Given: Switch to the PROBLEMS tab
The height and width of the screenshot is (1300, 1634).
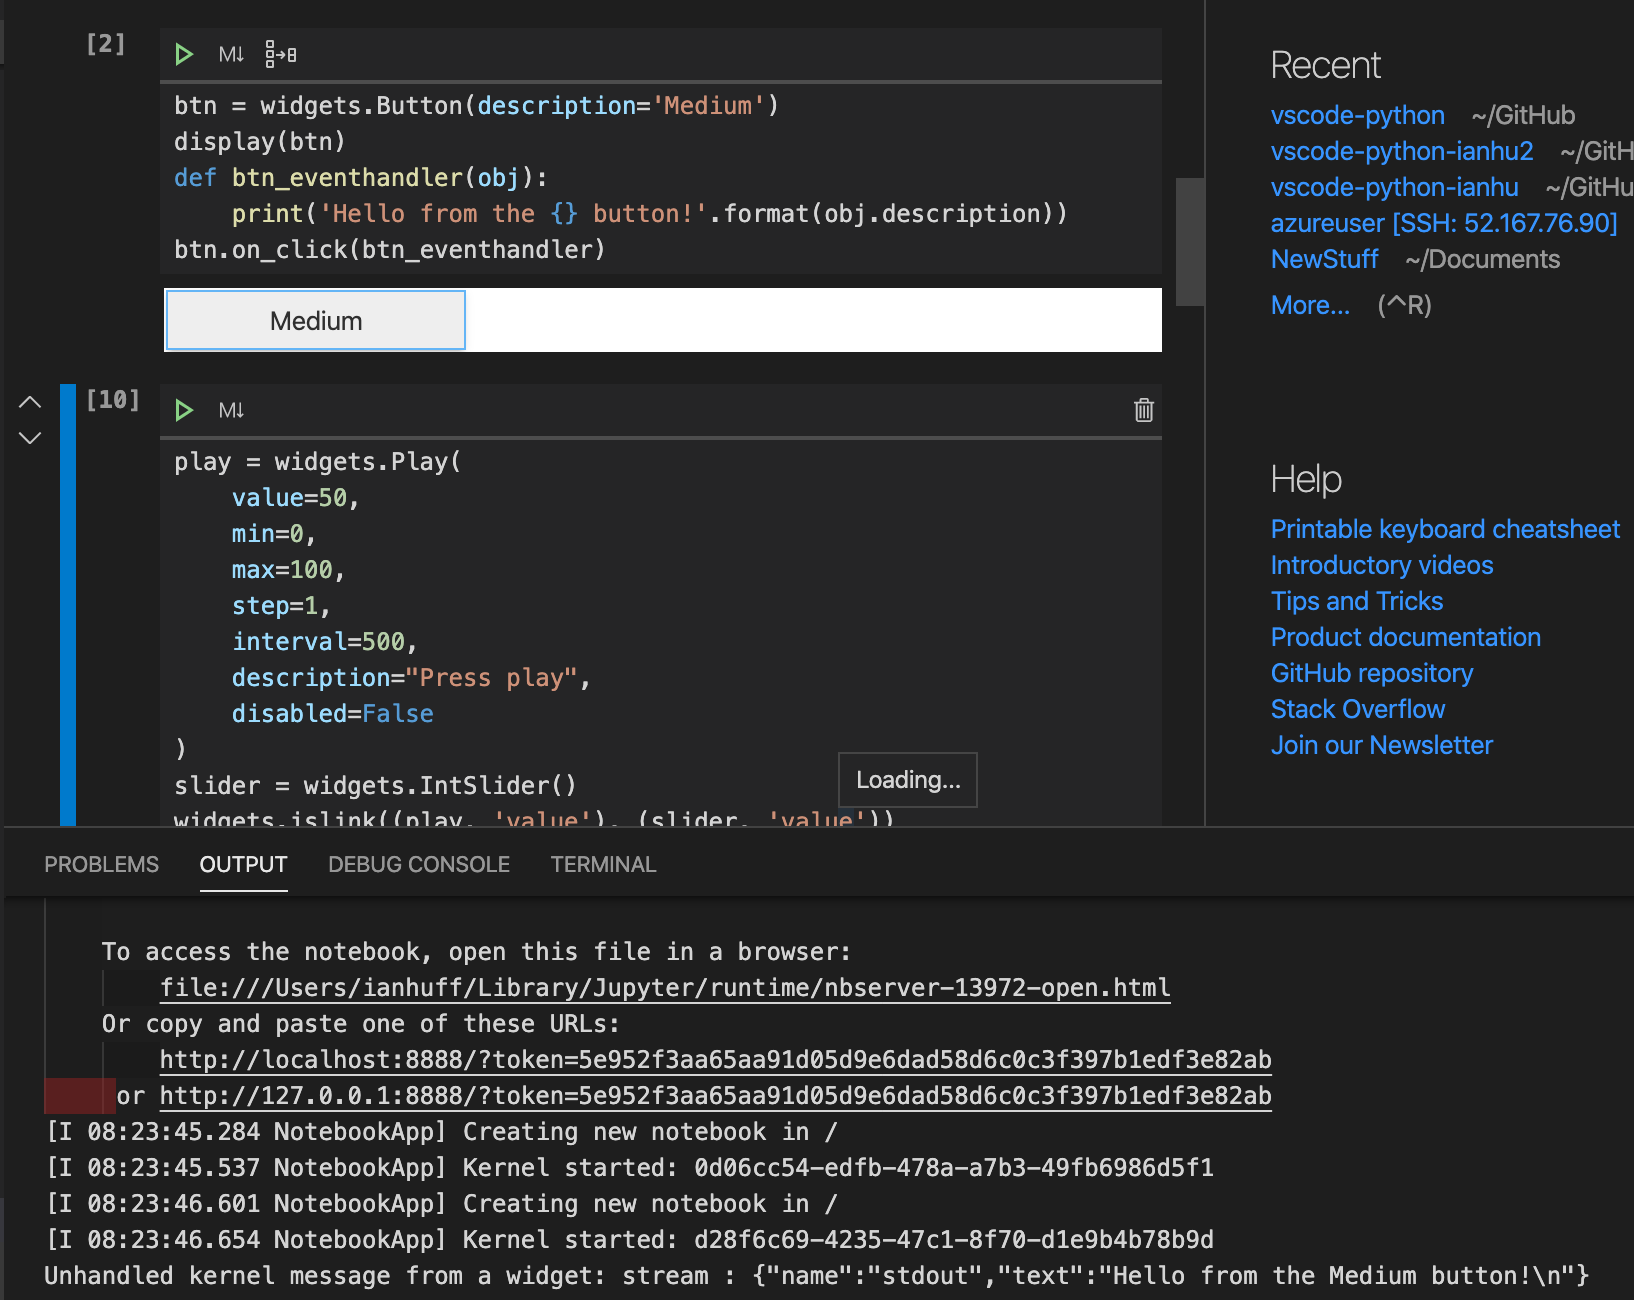Looking at the screenshot, I should coord(101,864).
